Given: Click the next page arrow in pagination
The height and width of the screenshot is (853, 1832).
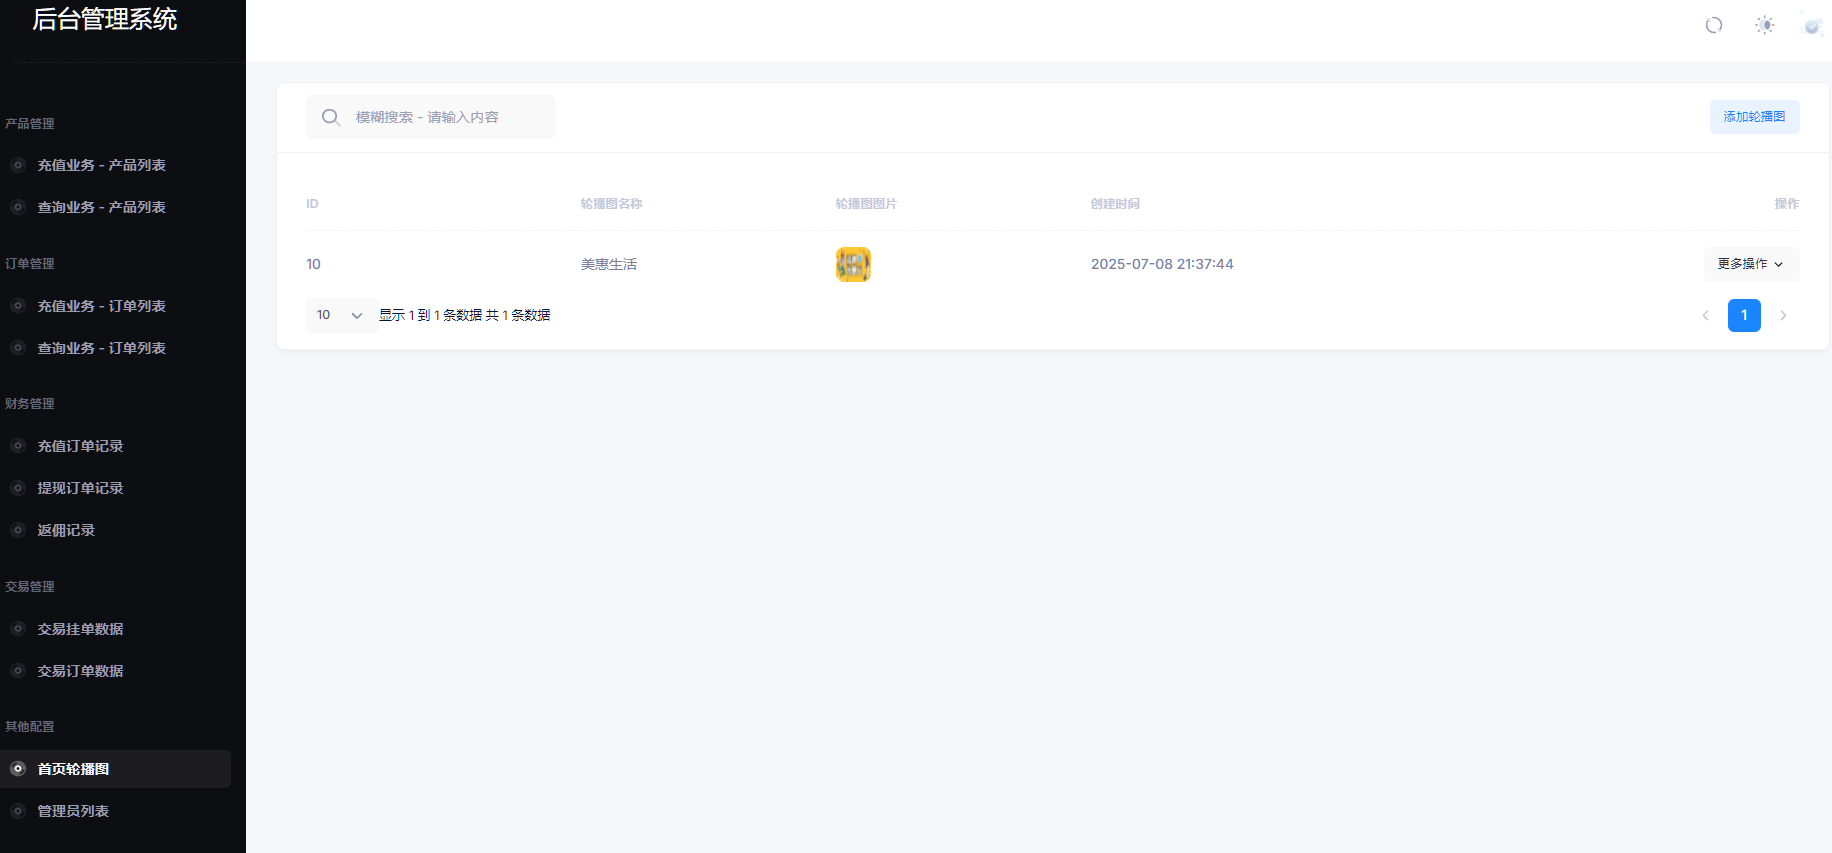Looking at the screenshot, I should tap(1782, 315).
